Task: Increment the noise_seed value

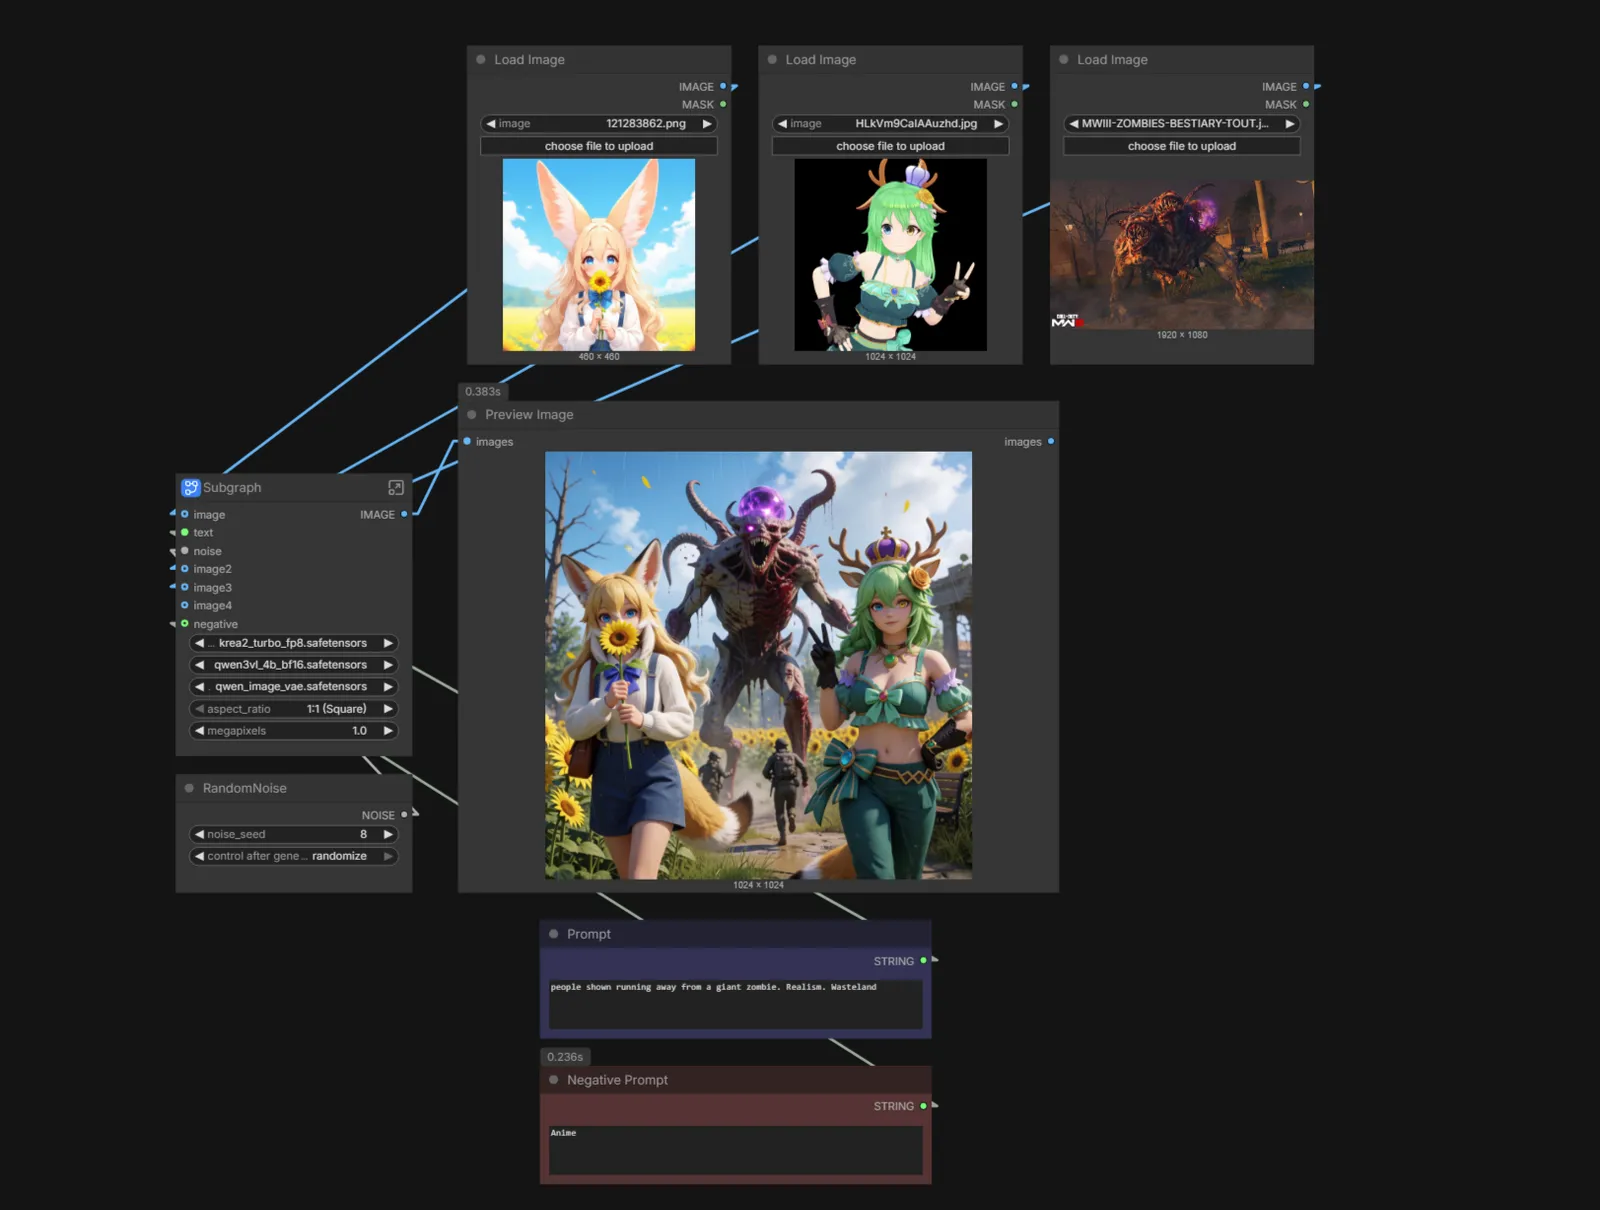Action: (388, 834)
